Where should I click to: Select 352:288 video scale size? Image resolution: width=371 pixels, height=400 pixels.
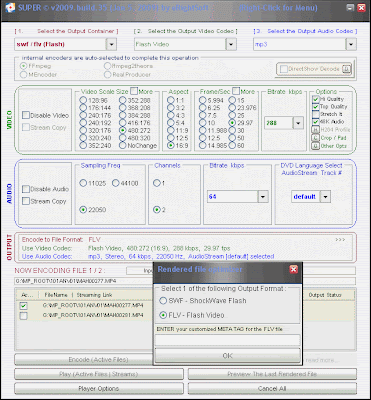click(x=123, y=100)
